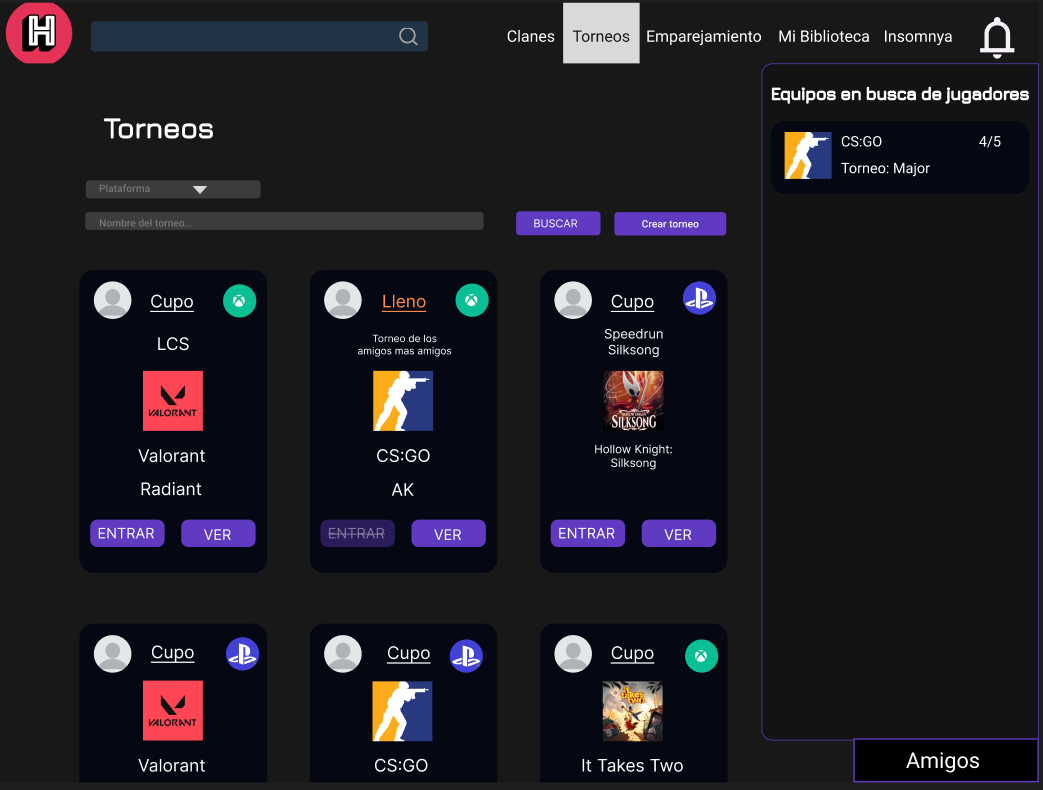Click the BUSCAR button
This screenshot has height=790, width=1043.
pyautogui.click(x=558, y=223)
